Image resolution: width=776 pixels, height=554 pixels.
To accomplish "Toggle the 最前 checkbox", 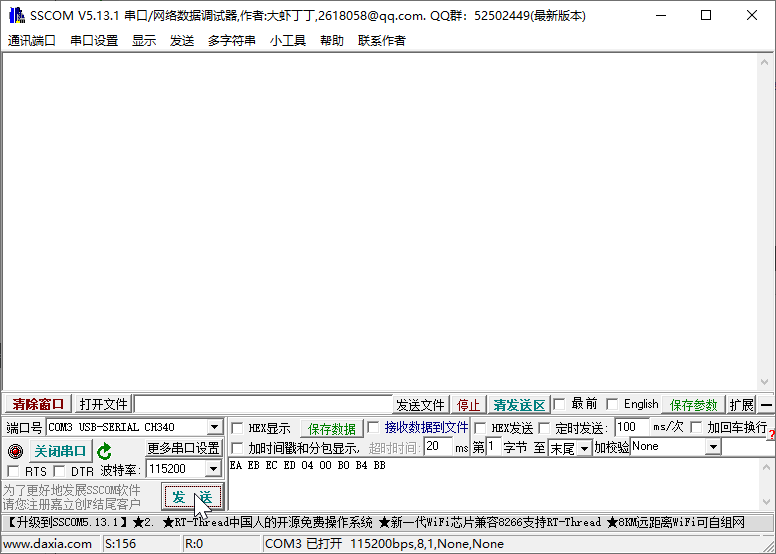I will click(559, 404).
